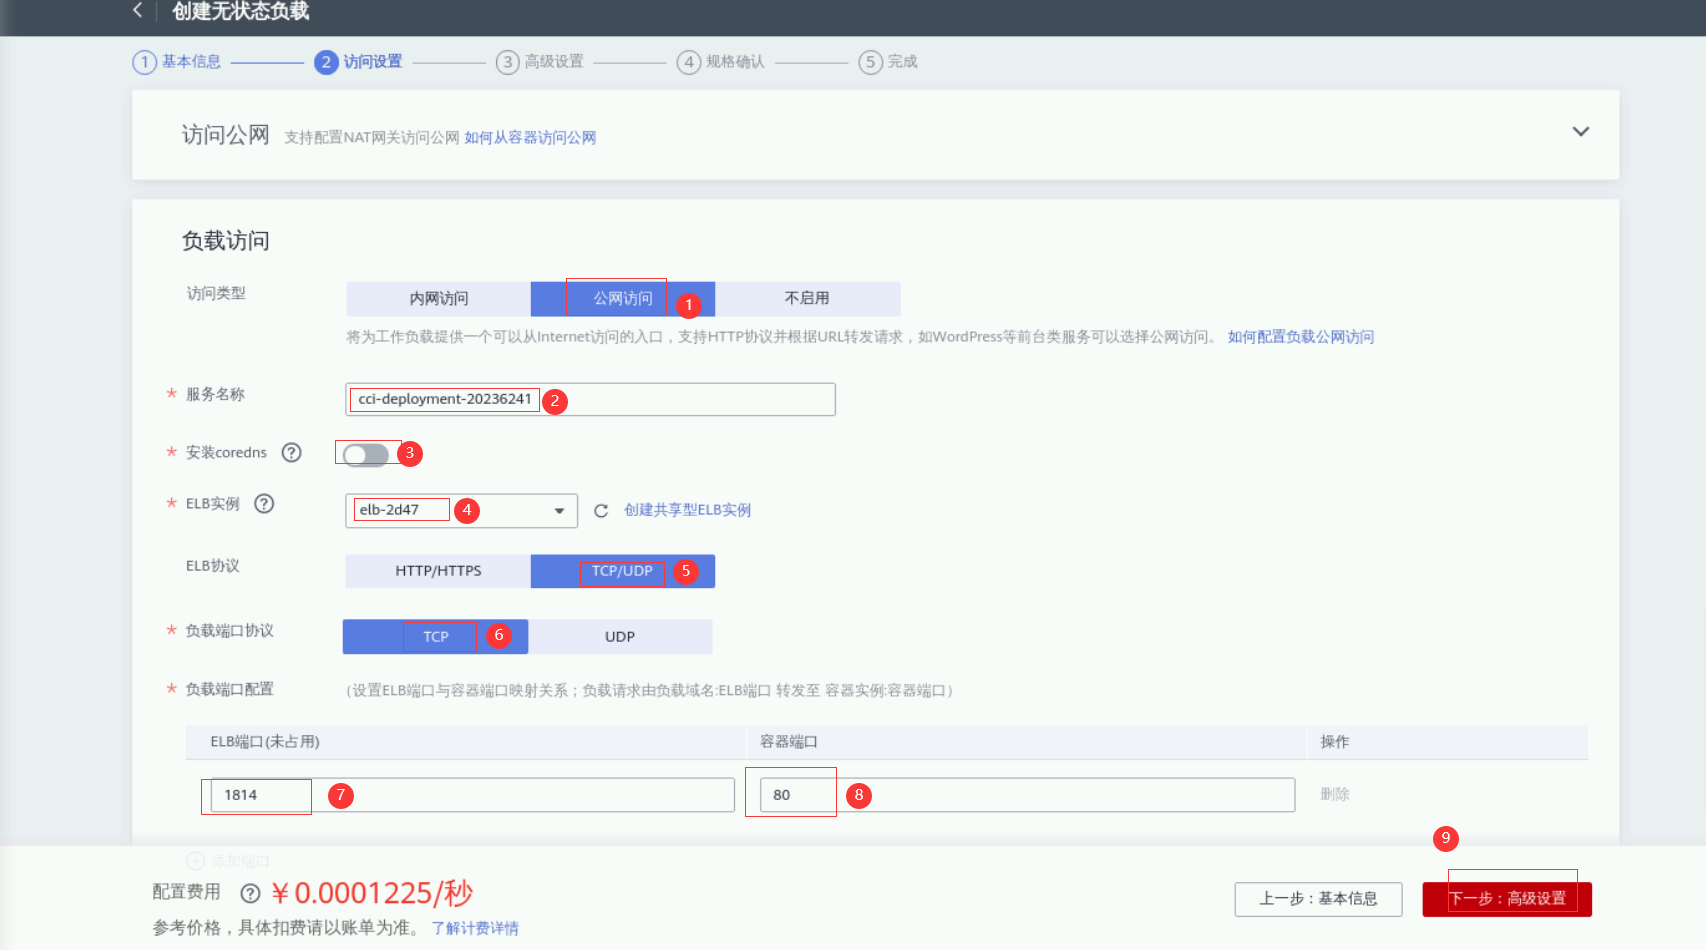The width and height of the screenshot is (1706, 950).
Task: Focus the 服务名称 input field
Action: coord(591,400)
